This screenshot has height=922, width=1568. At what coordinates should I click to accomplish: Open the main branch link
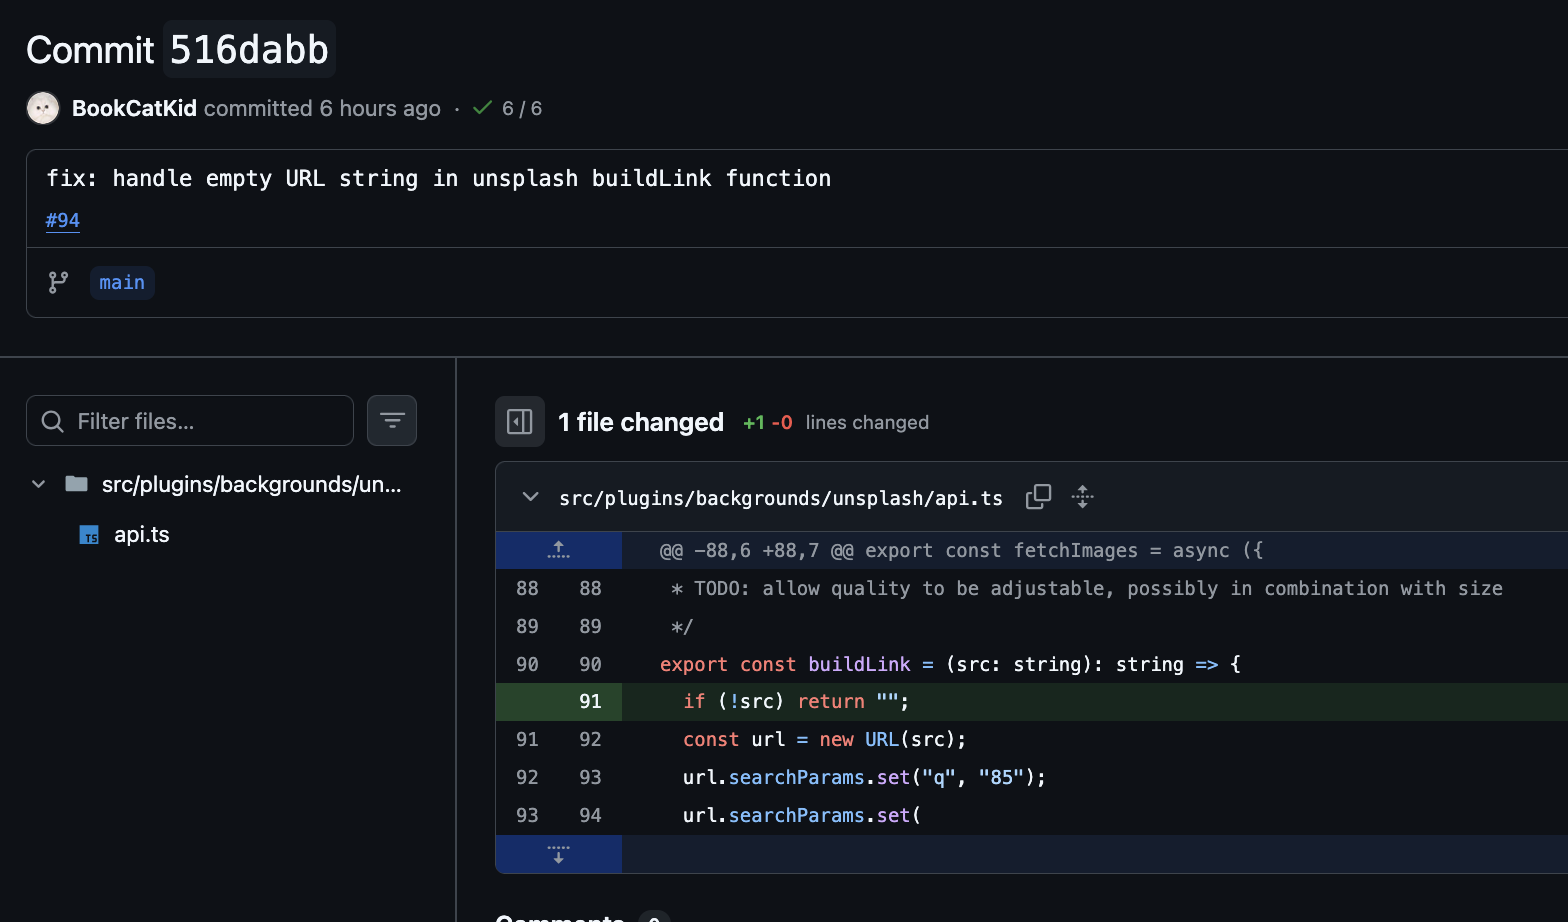point(122,283)
